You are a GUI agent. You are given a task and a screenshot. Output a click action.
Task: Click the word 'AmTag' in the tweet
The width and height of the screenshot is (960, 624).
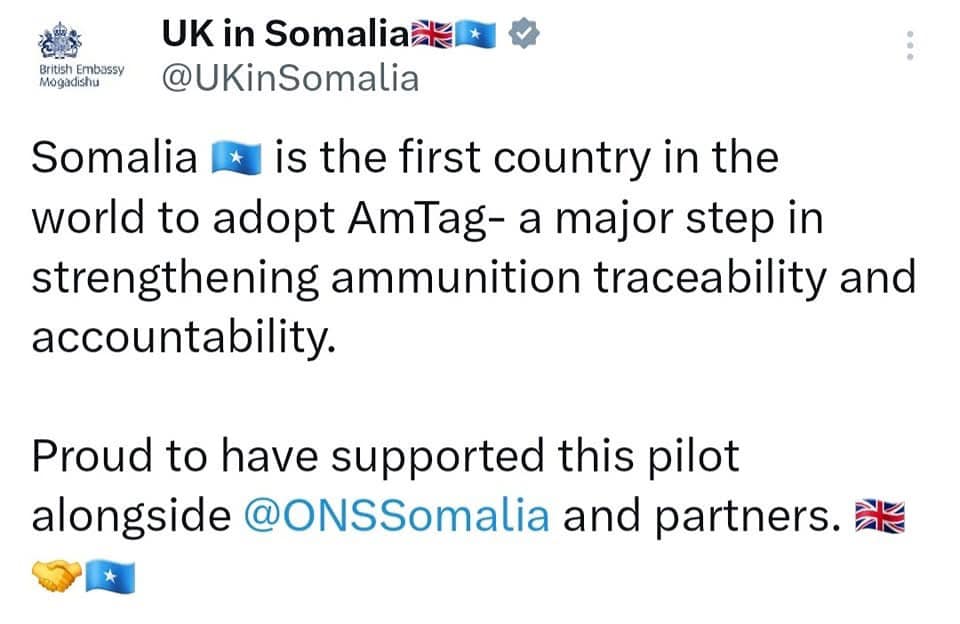coord(418,219)
